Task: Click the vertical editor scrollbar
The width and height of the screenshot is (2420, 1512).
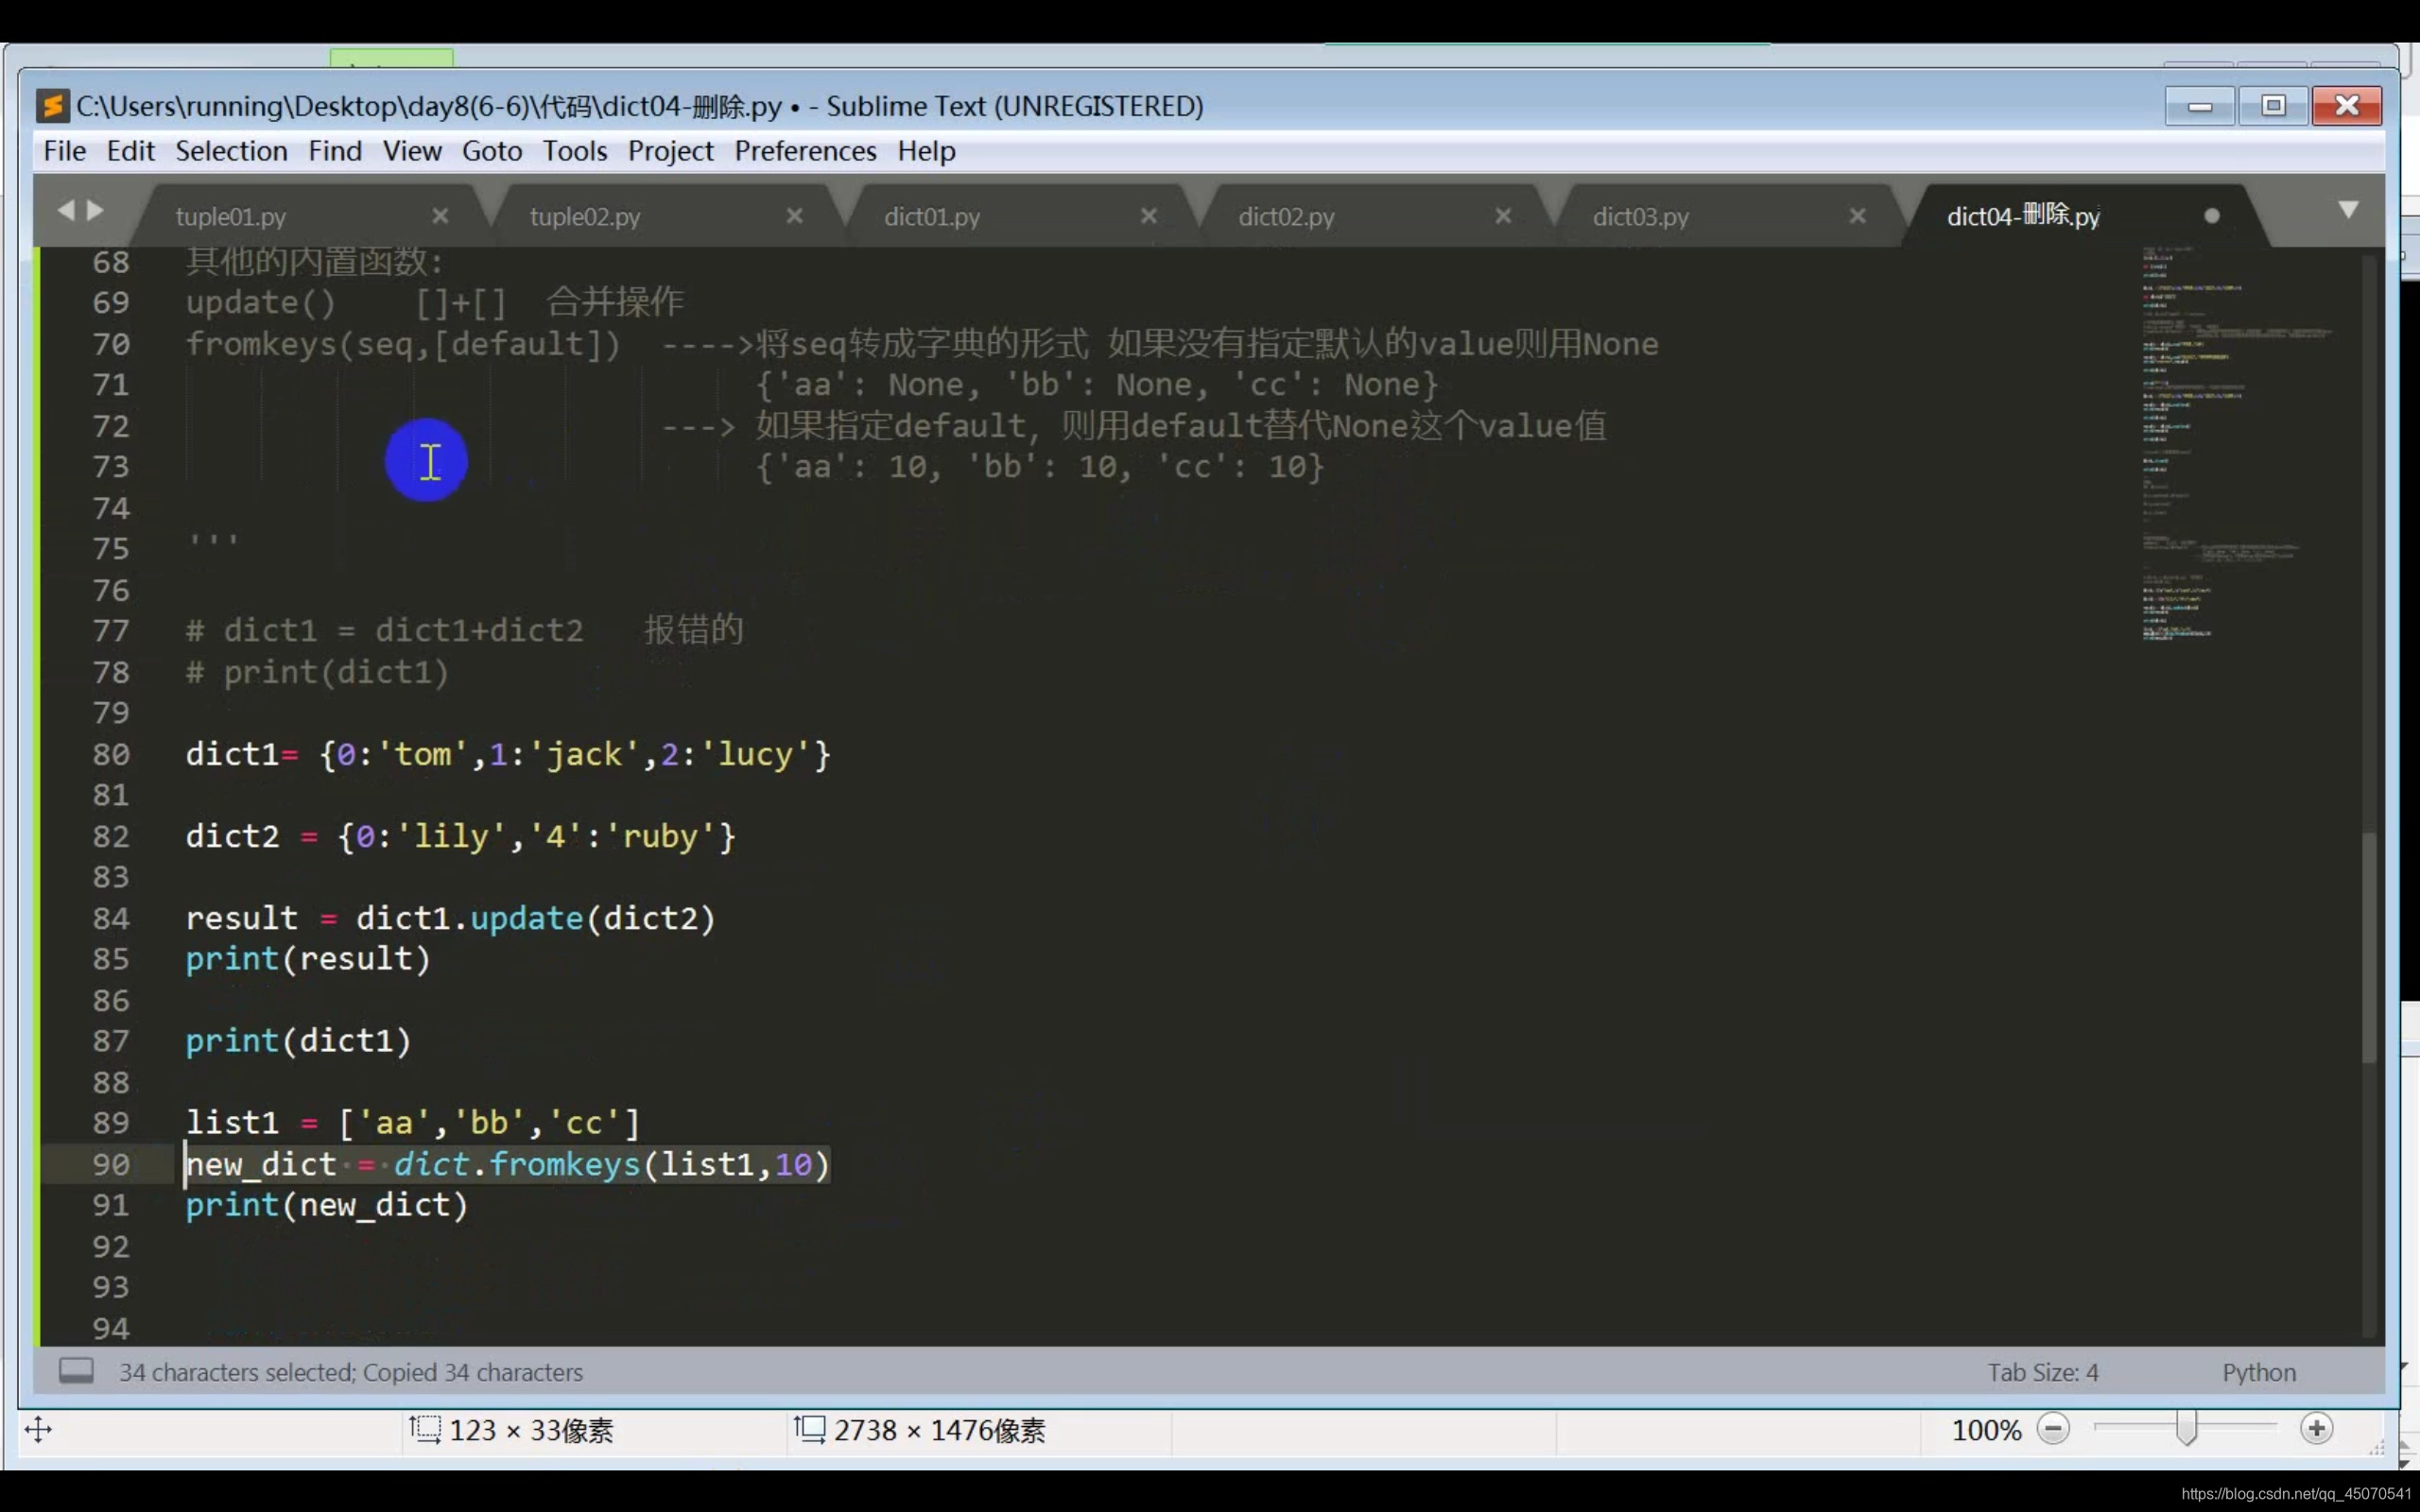Action: (x=2368, y=945)
